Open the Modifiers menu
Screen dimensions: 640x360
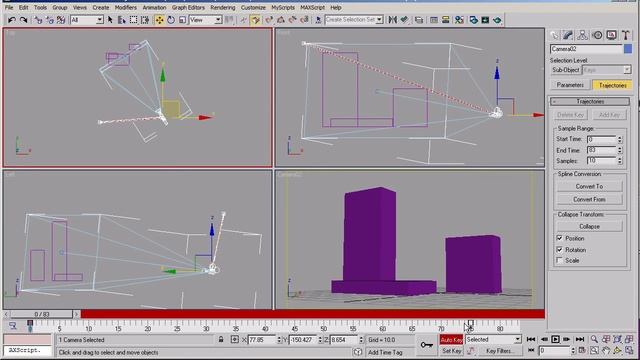coord(125,7)
